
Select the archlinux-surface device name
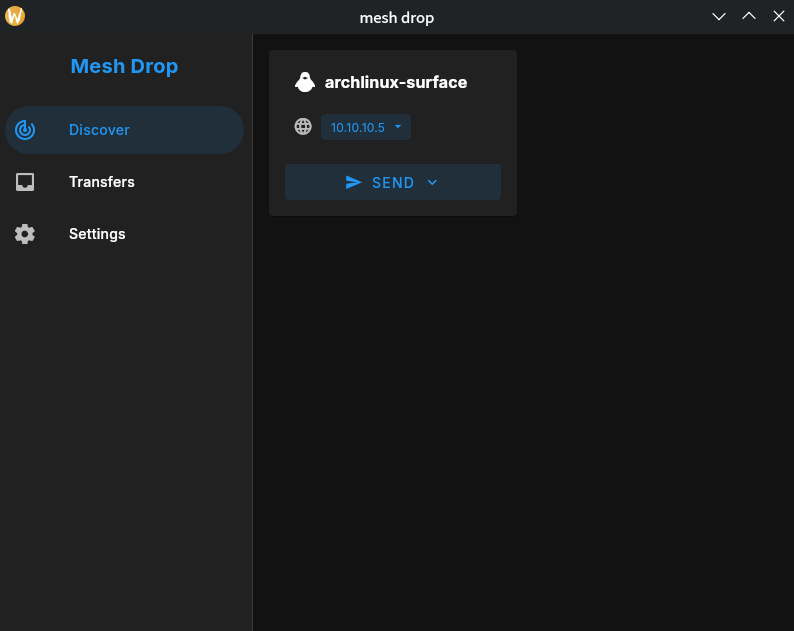[396, 82]
